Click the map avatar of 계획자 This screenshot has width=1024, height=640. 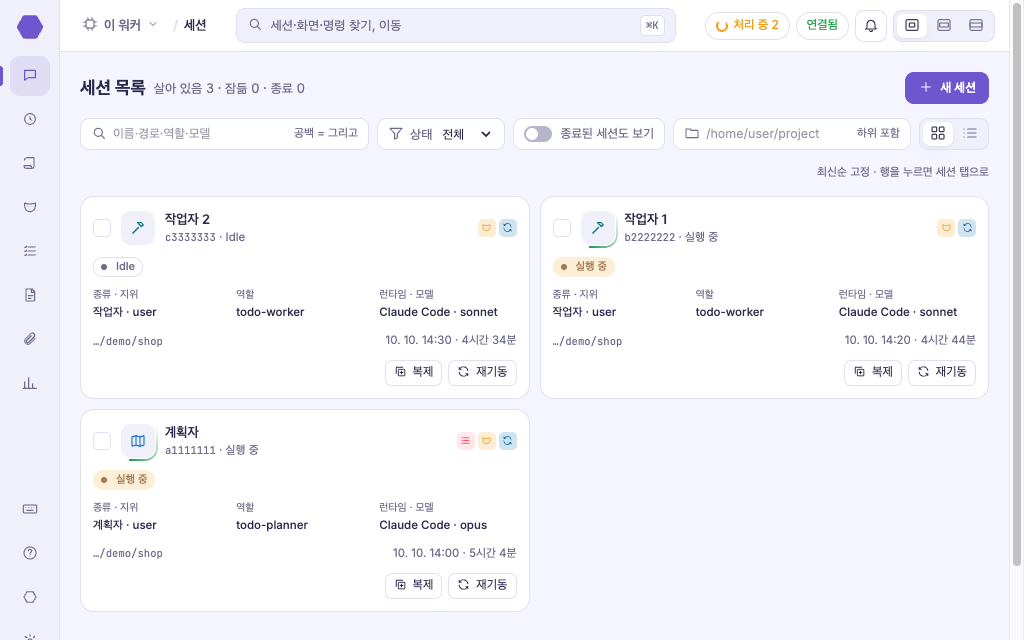point(138,441)
